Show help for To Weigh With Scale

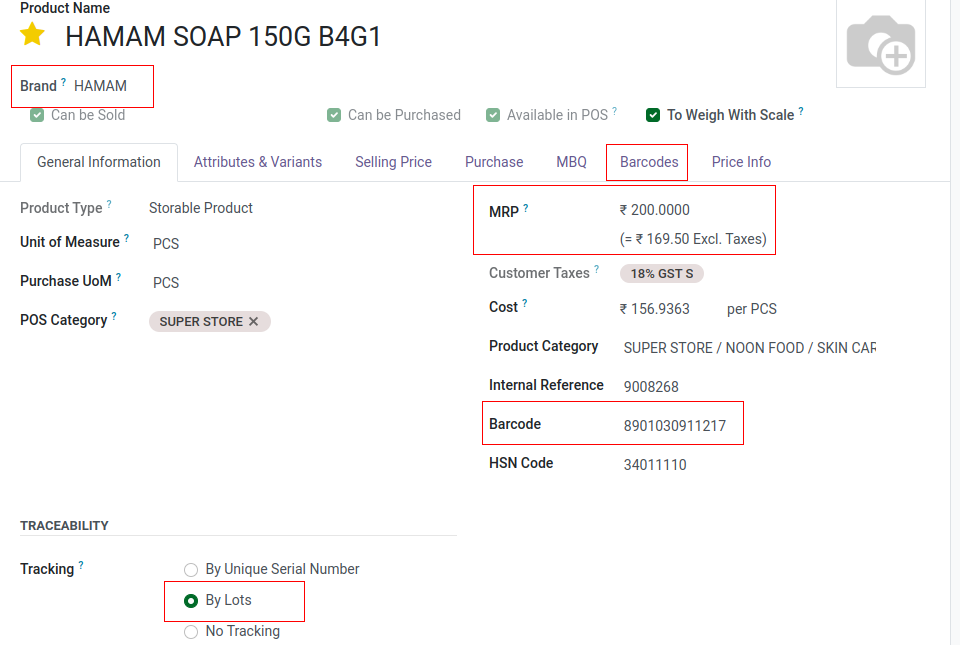(x=801, y=111)
